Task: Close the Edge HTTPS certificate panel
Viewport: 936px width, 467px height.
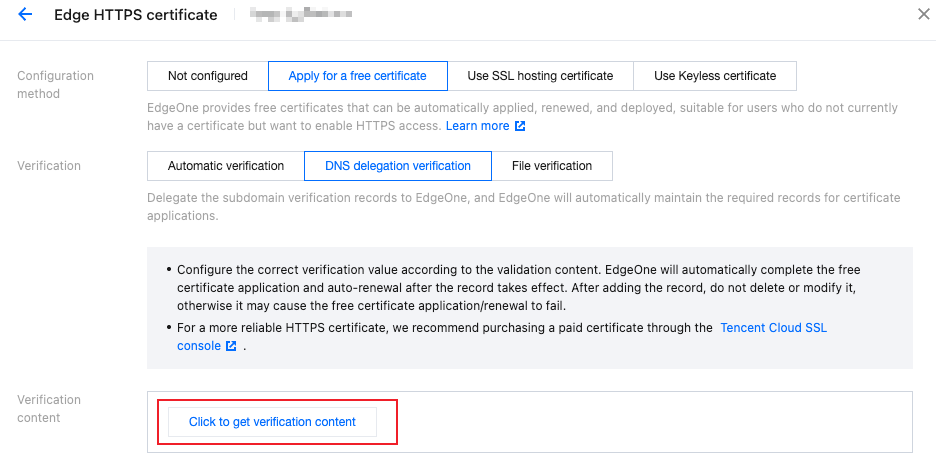Action: click(923, 14)
